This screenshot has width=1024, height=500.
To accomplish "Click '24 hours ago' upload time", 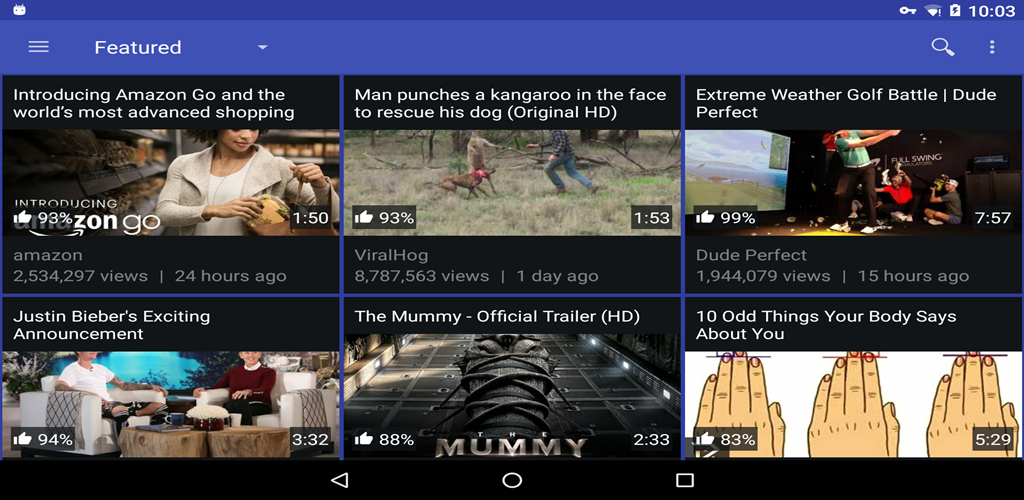I will tap(231, 276).
